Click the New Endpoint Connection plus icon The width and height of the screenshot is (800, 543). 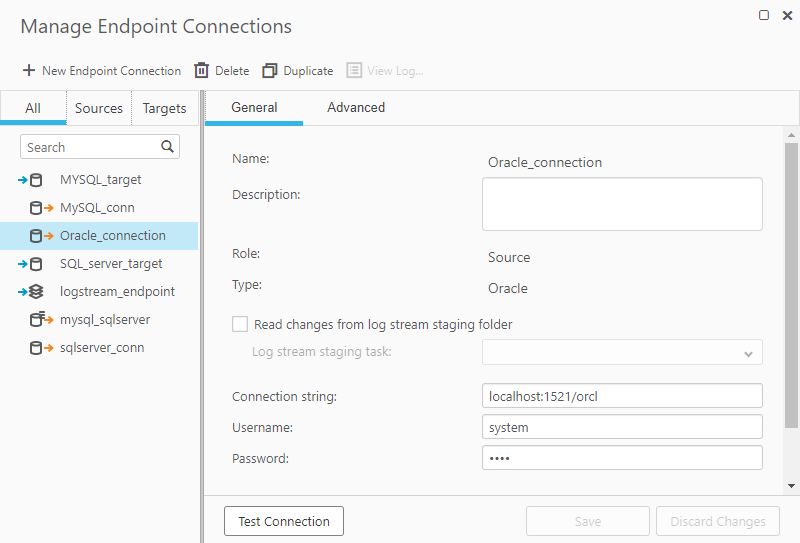point(29,71)
